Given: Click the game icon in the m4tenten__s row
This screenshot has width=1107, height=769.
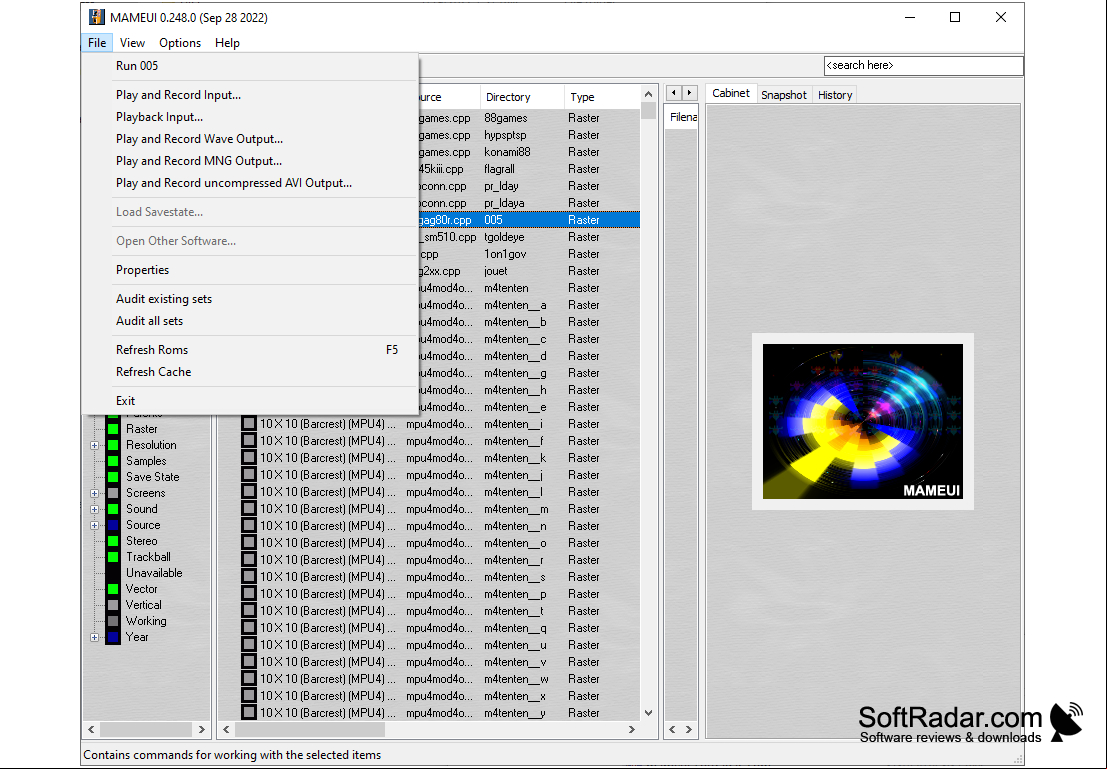Looking at the screenshot, I should tap(249, 576).
